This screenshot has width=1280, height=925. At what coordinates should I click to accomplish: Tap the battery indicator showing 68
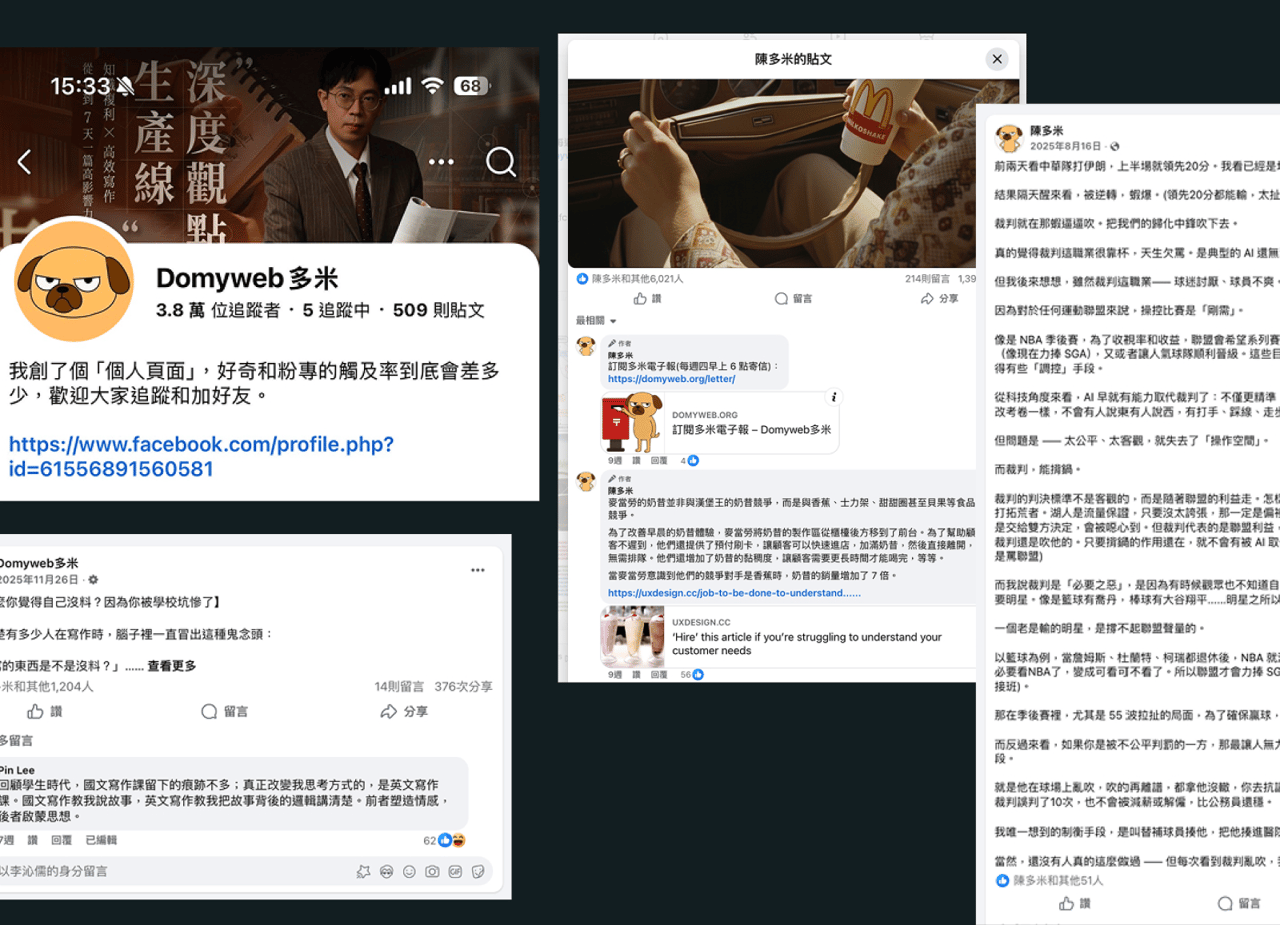coord(470,86)
